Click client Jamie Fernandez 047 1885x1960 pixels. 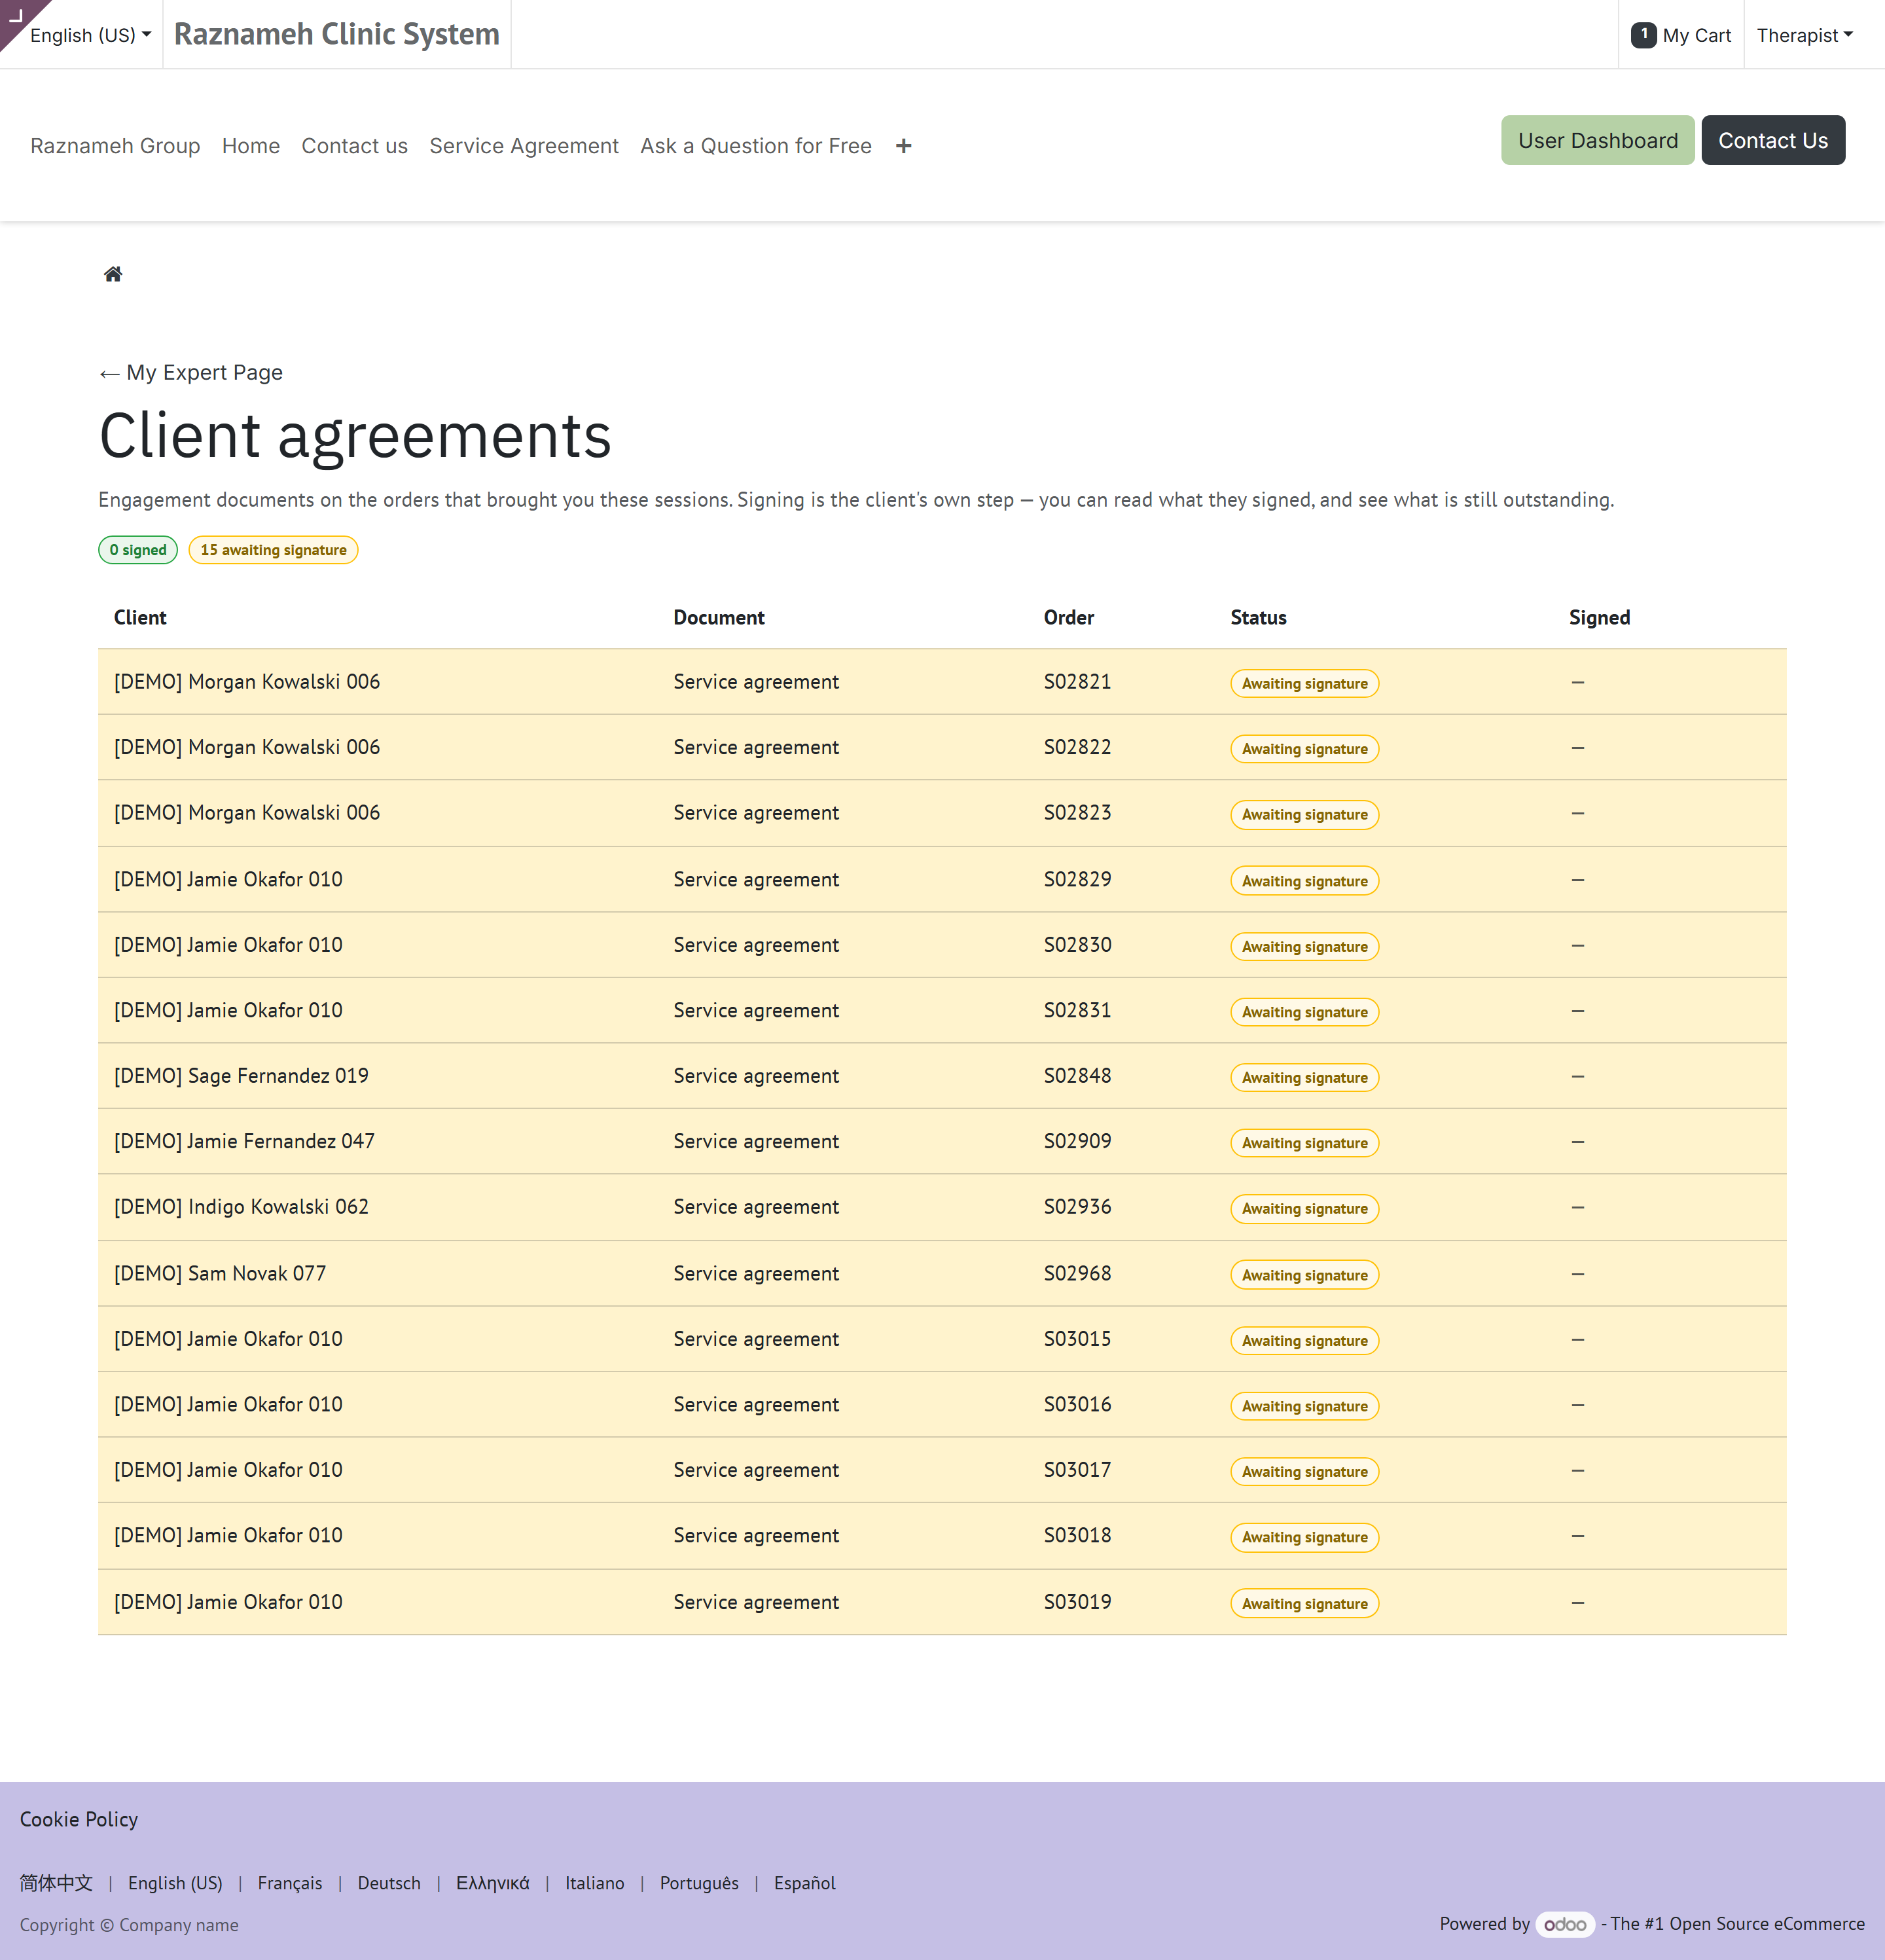[x=244, y=1141]
